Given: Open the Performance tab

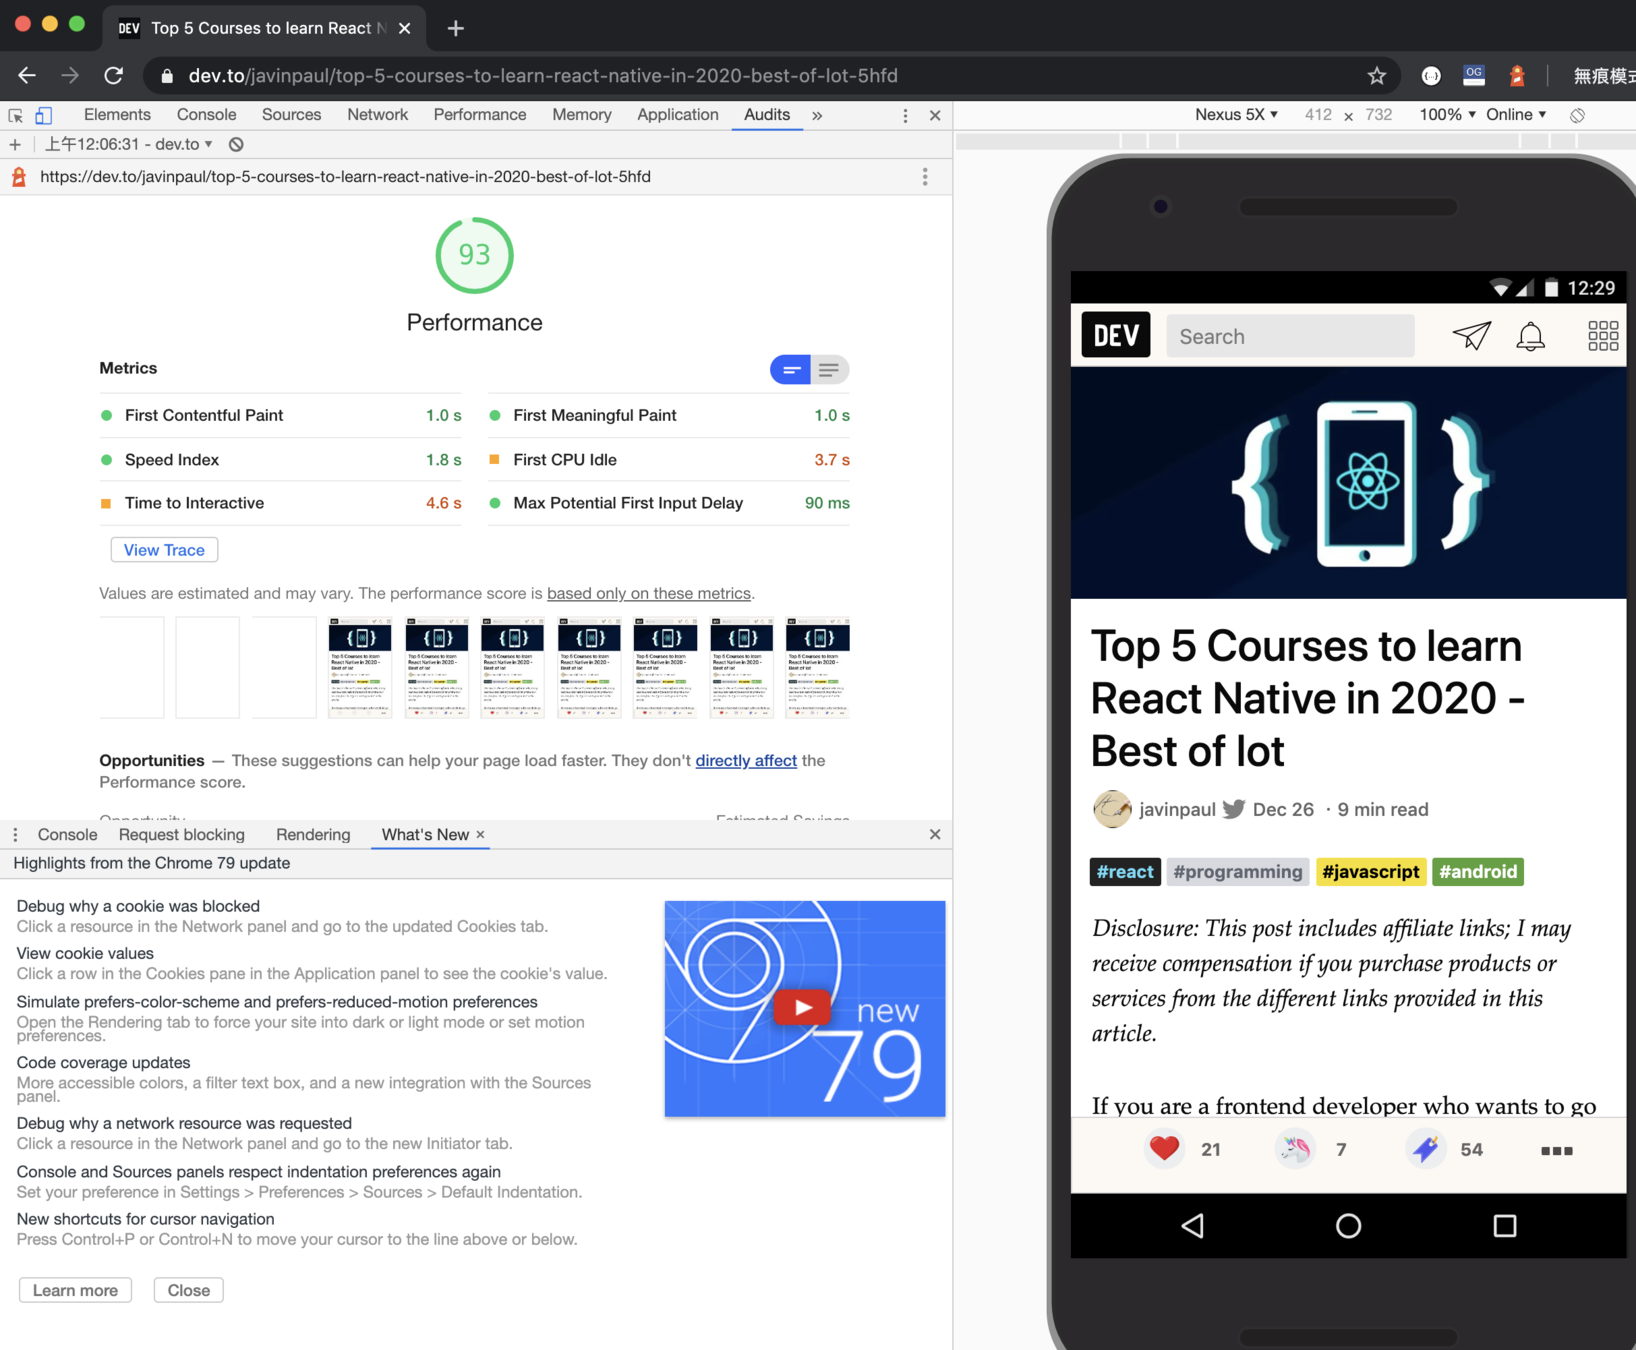Looking at the screenshot, I should [480, 115].
